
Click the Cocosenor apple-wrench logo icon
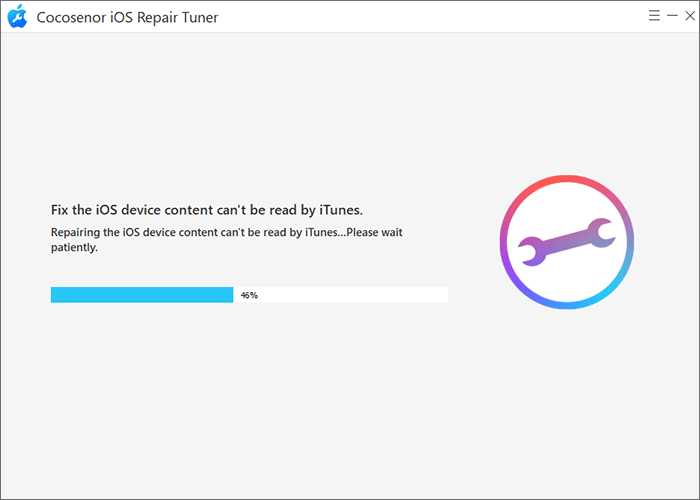click(x=17, y=16)
